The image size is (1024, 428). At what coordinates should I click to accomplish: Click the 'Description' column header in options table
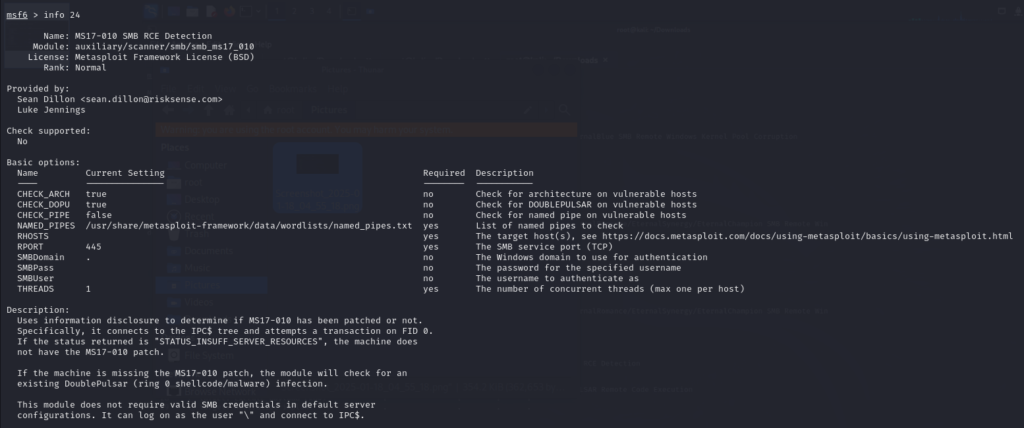(x=504, y=173)
